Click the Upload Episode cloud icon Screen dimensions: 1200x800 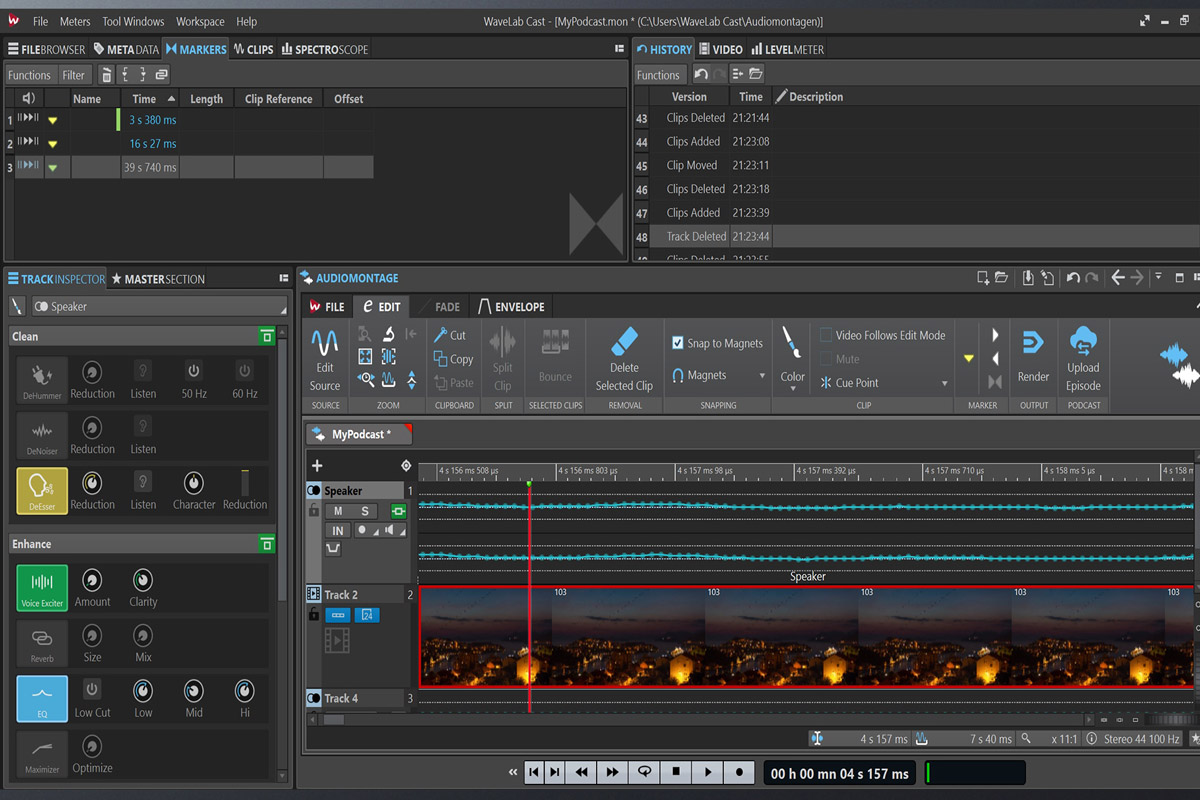click(x=1083, y=342)
